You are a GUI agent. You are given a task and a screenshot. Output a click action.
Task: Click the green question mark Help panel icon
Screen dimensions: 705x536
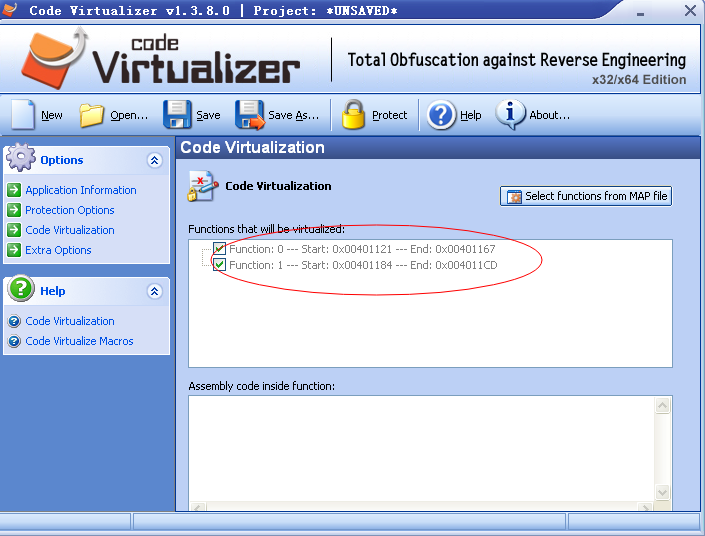click(21, 288)
